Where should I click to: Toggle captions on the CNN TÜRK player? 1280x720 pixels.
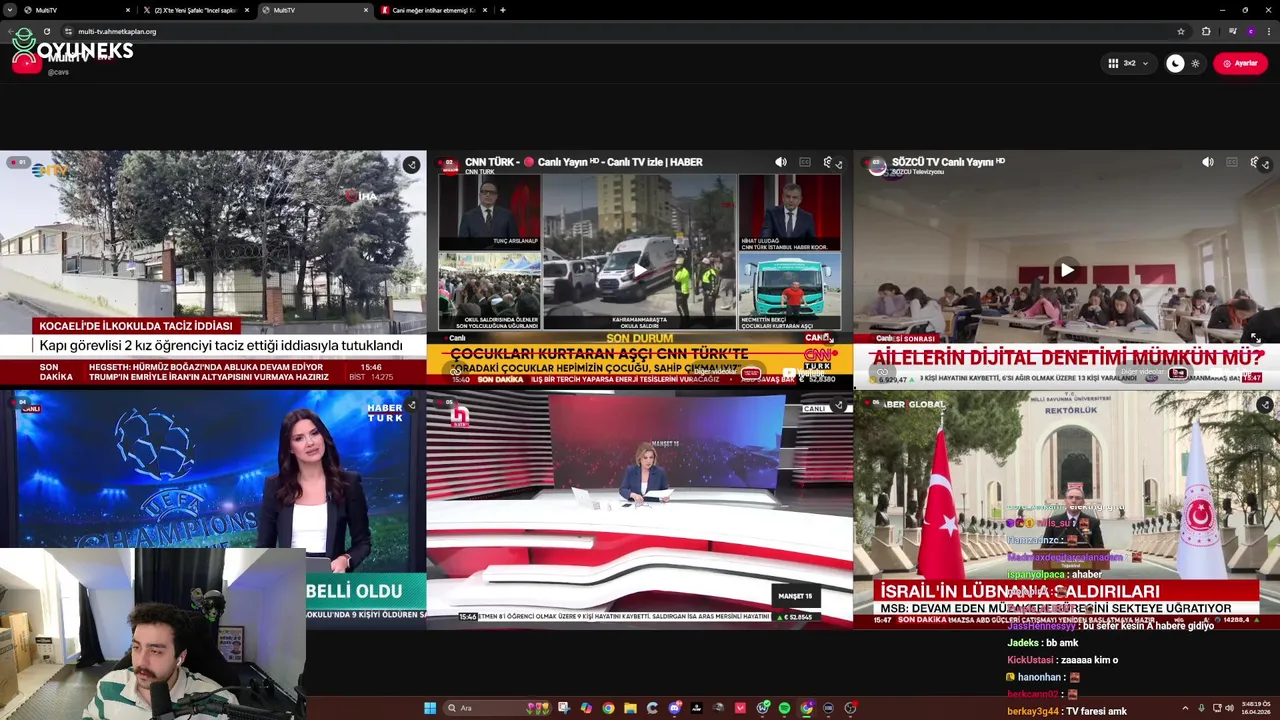tap(805, 162)
